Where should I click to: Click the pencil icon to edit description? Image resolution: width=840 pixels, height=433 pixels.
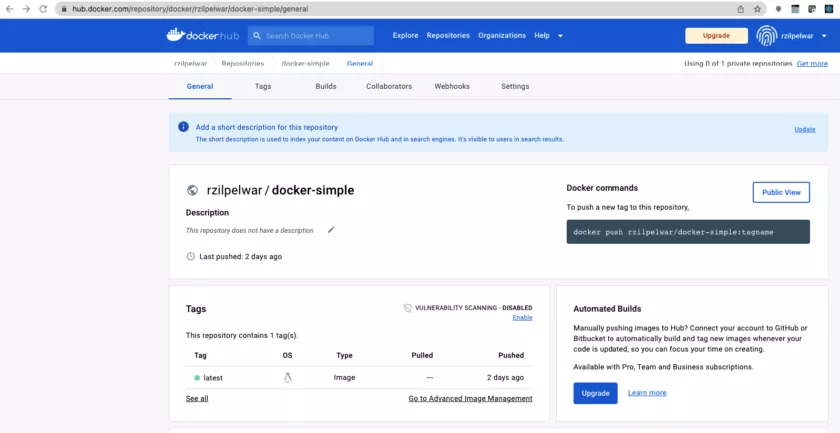tap(331, 230)
